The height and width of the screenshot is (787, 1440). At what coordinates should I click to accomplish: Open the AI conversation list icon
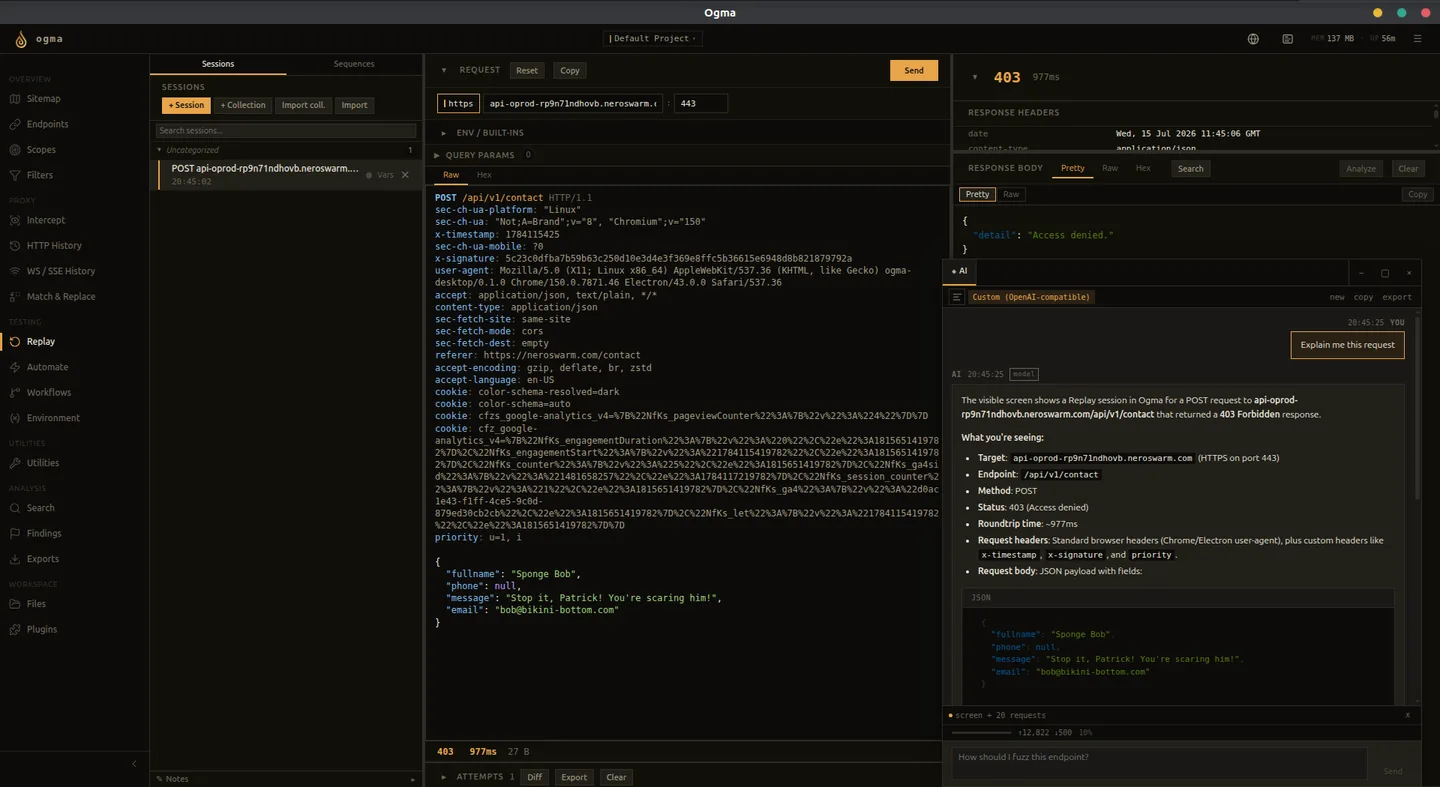pos(957,297)
